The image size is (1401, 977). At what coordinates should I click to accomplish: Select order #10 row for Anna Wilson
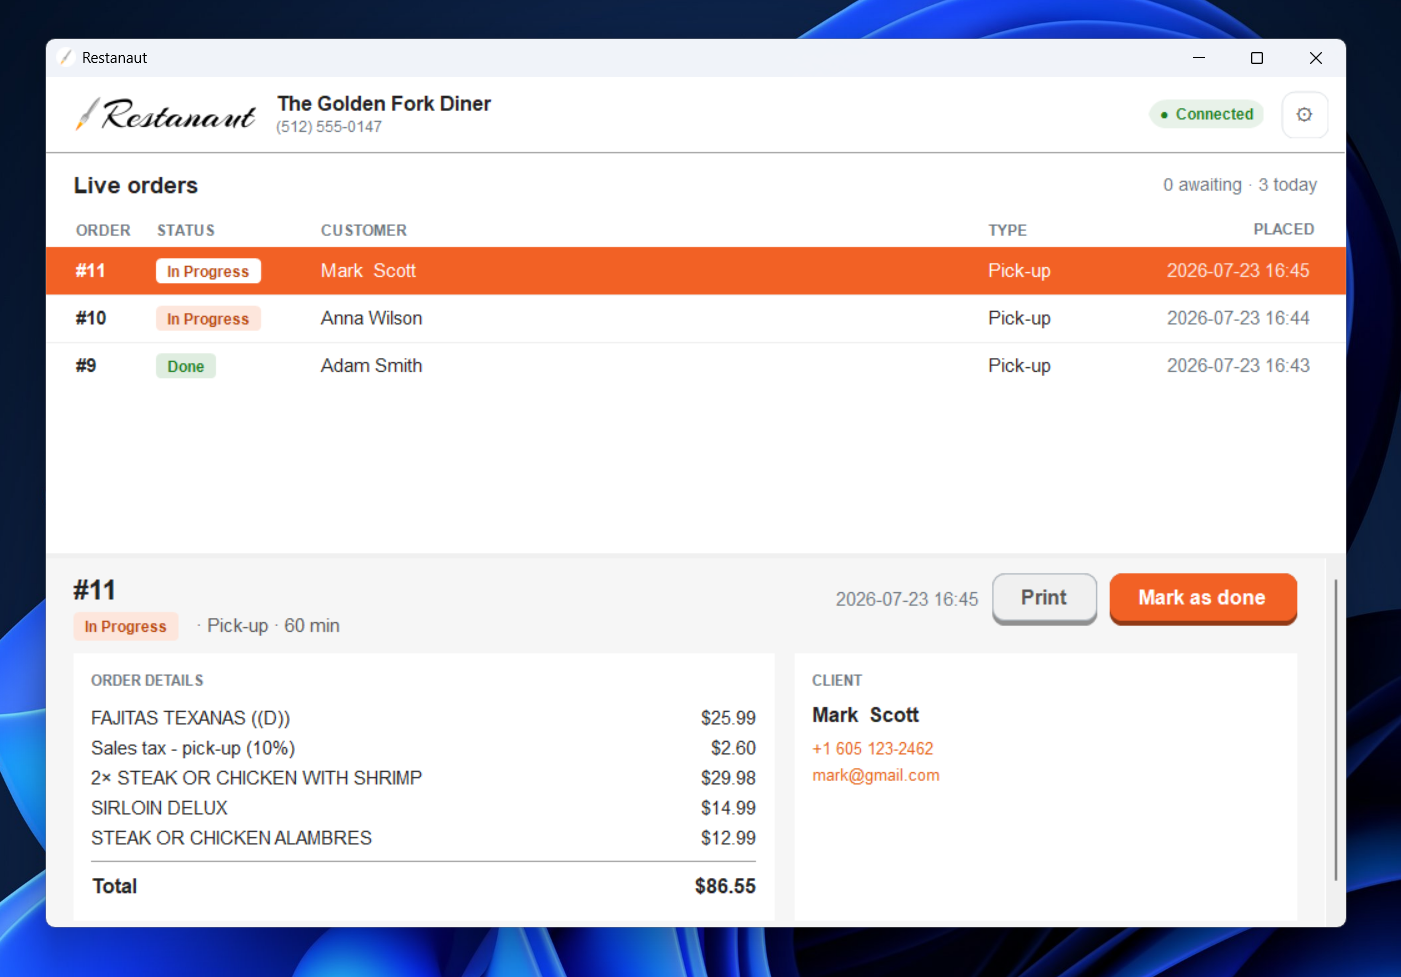click(695, 318)
